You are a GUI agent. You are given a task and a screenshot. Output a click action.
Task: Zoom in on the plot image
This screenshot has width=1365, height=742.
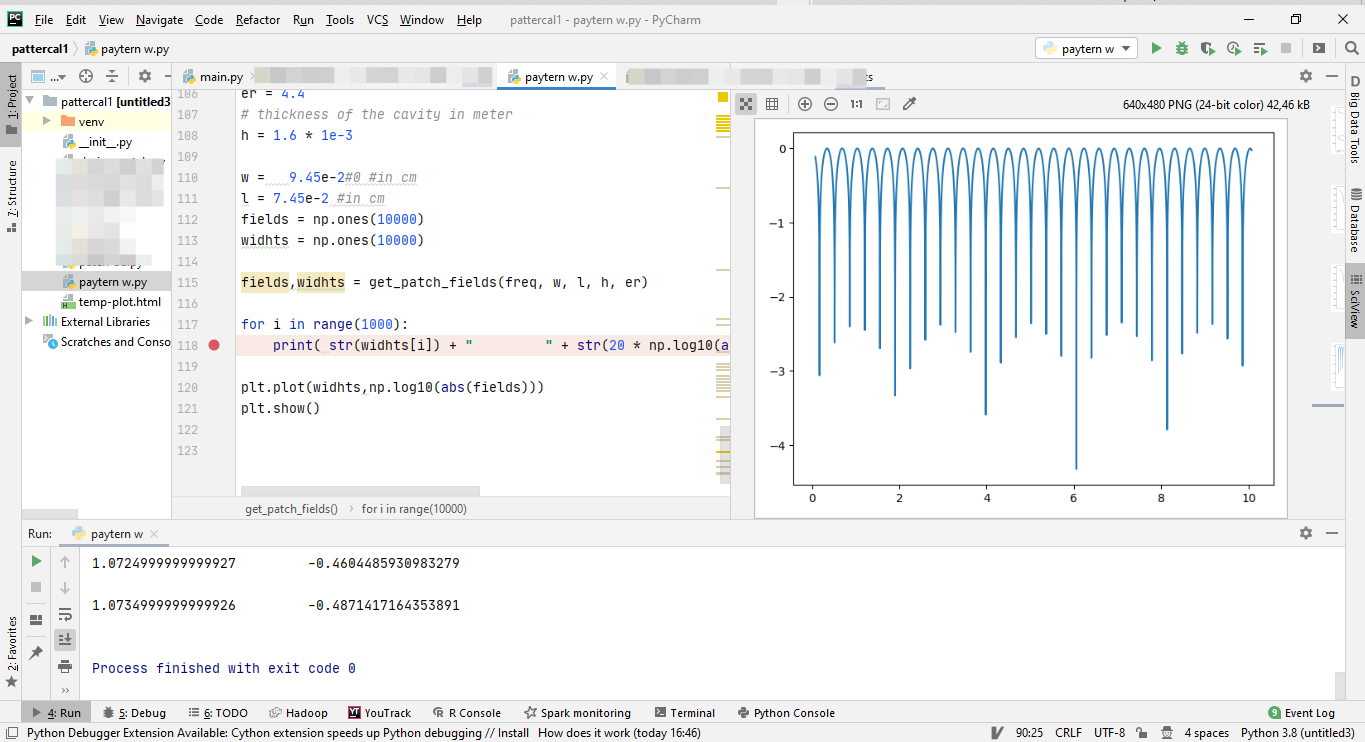coord(805,104)
